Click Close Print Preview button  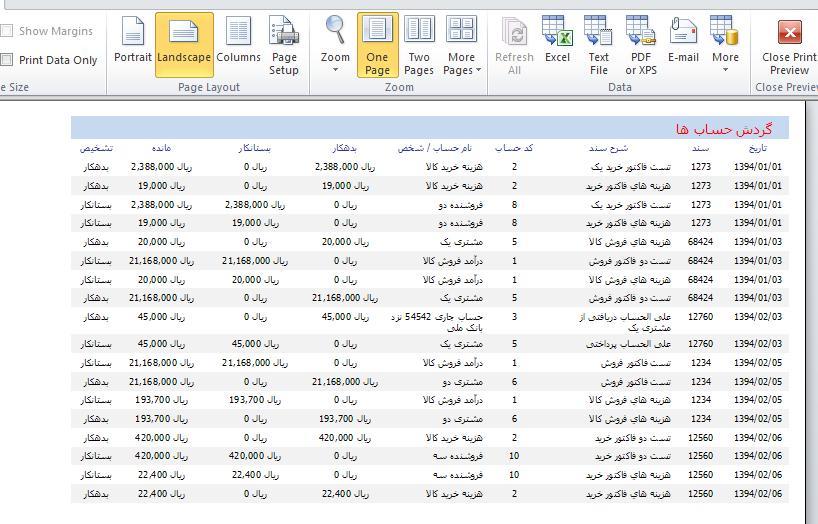point(789,46)
